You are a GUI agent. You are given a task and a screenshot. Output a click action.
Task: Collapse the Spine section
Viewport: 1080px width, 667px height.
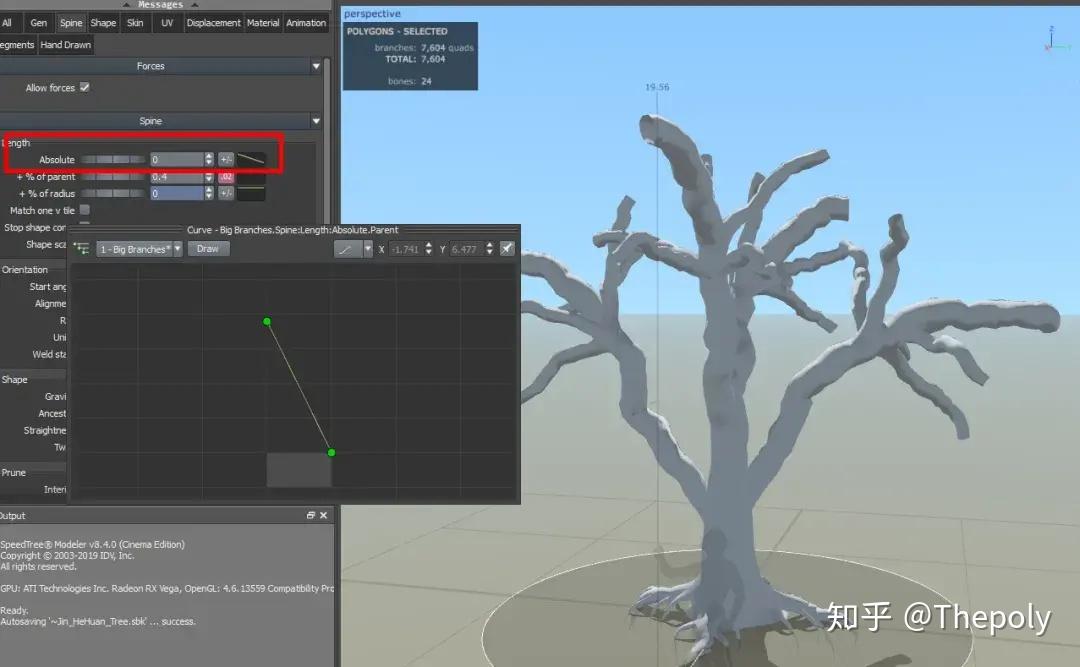click(x=316, y=121)
